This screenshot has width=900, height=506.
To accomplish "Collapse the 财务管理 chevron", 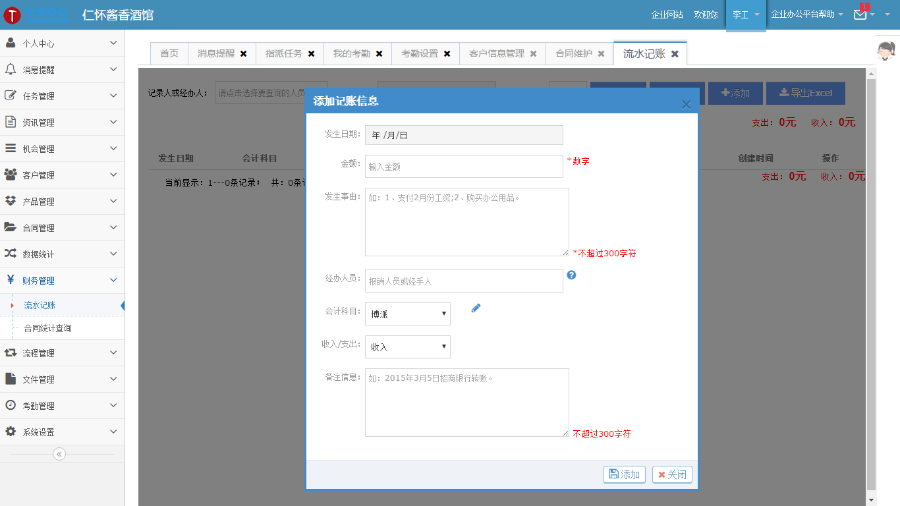I will (113, 280).
